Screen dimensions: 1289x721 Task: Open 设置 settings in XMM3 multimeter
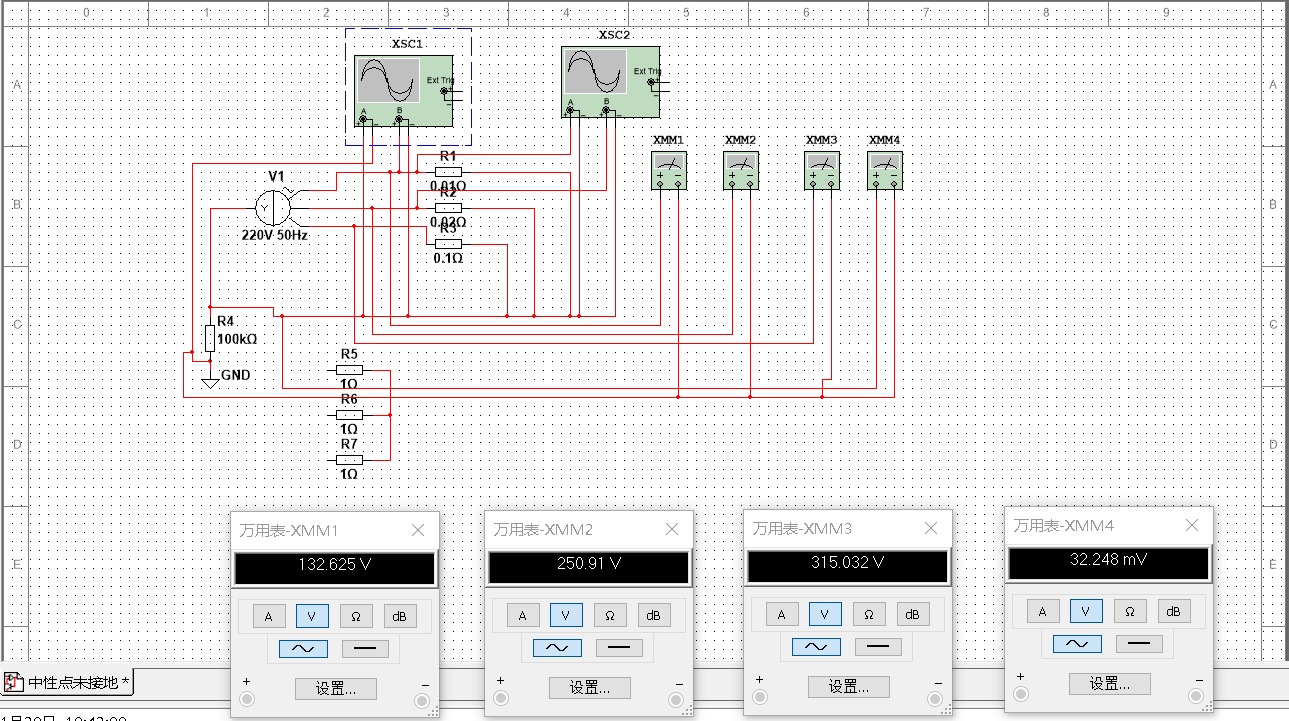pyautogui.click(x=848, y=687)
